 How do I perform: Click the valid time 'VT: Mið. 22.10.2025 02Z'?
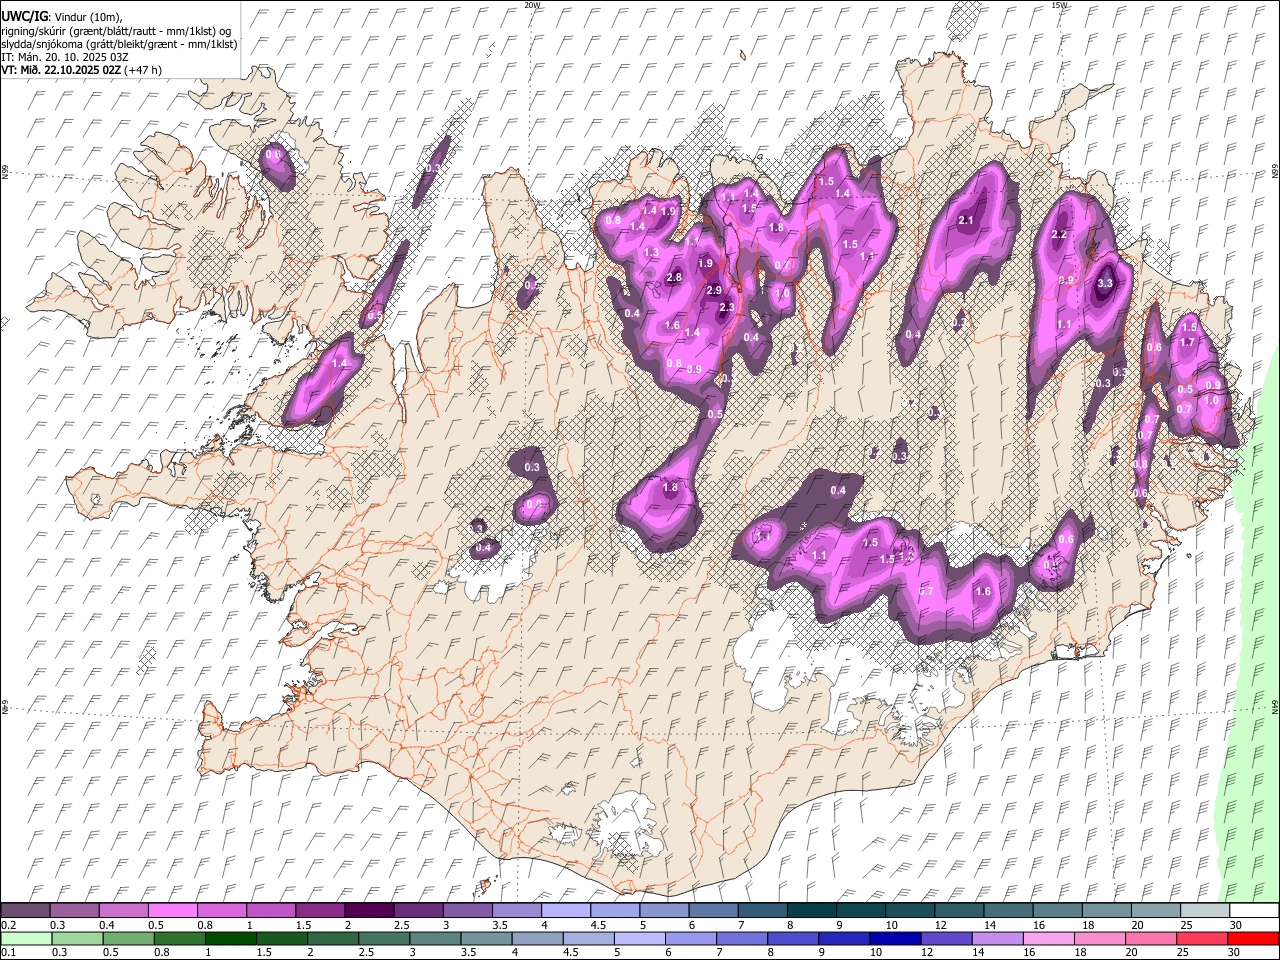61,70
